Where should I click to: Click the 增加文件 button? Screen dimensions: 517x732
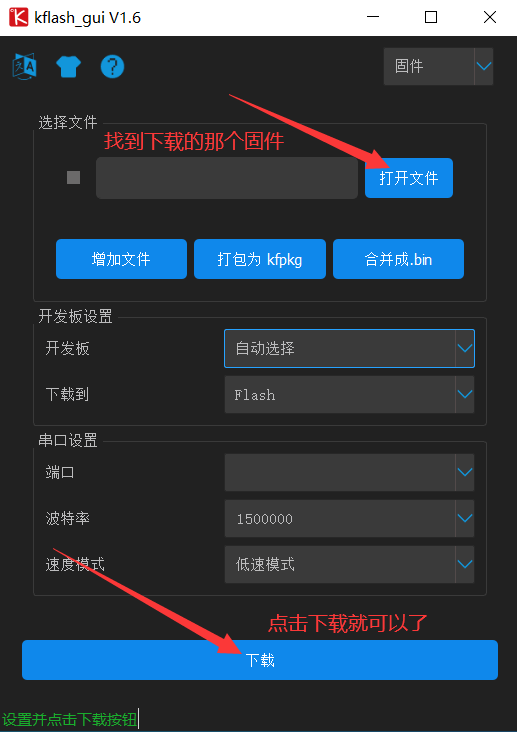121,259
